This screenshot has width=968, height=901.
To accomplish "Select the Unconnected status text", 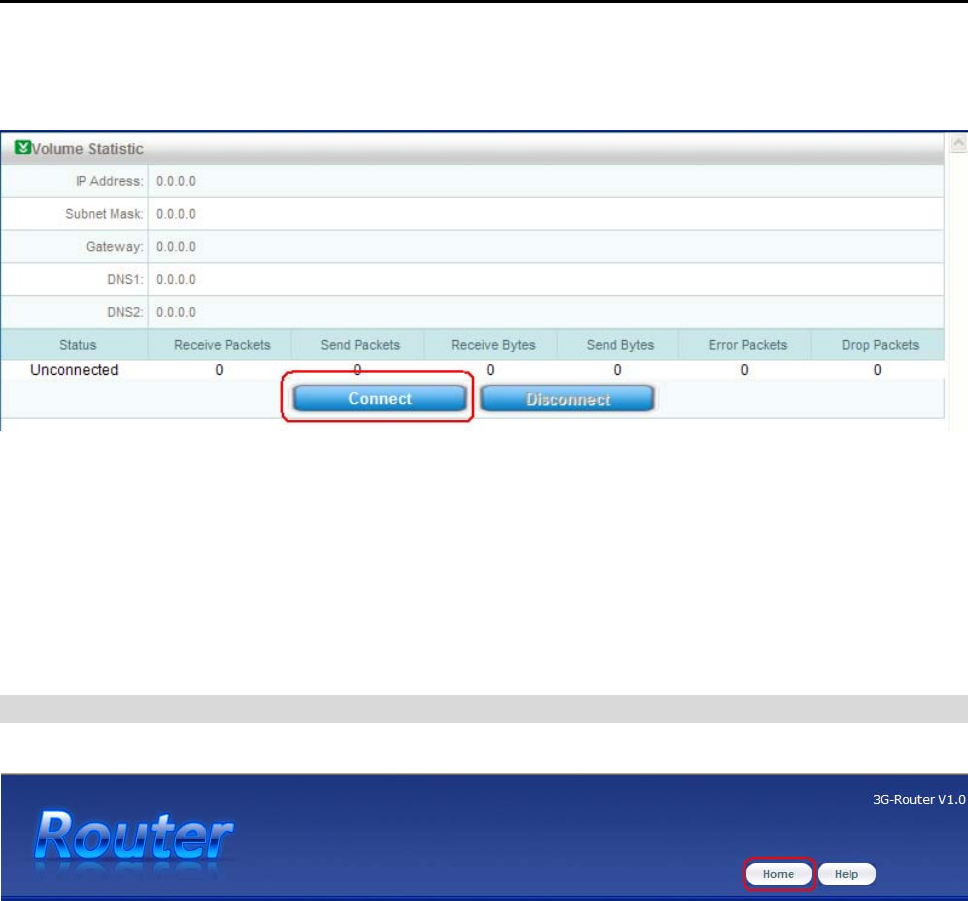I will point(74,370).
